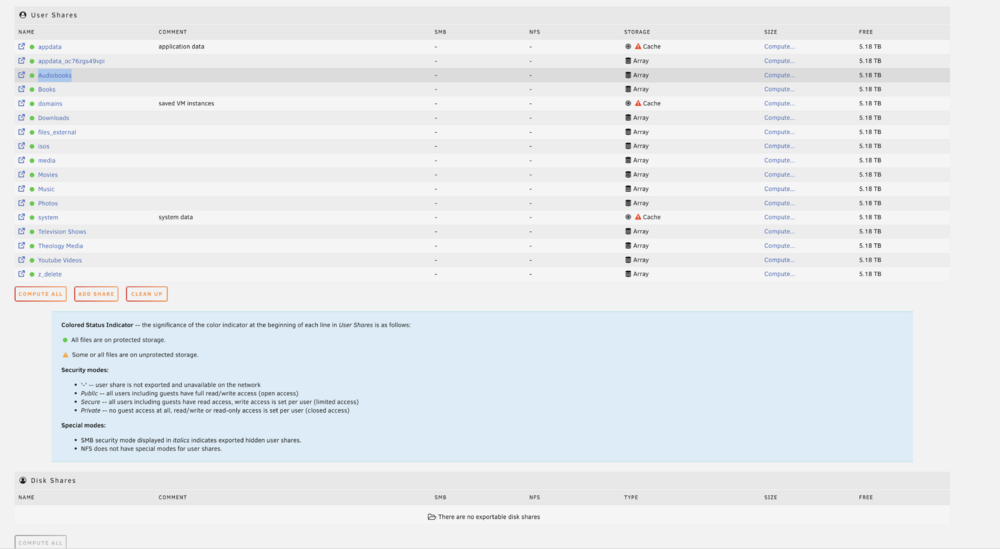This screenshot has height=549, width=1000.
Task: Click Type column header in Disk Shares
Action: pyautogui.click(x=631, y=497)
